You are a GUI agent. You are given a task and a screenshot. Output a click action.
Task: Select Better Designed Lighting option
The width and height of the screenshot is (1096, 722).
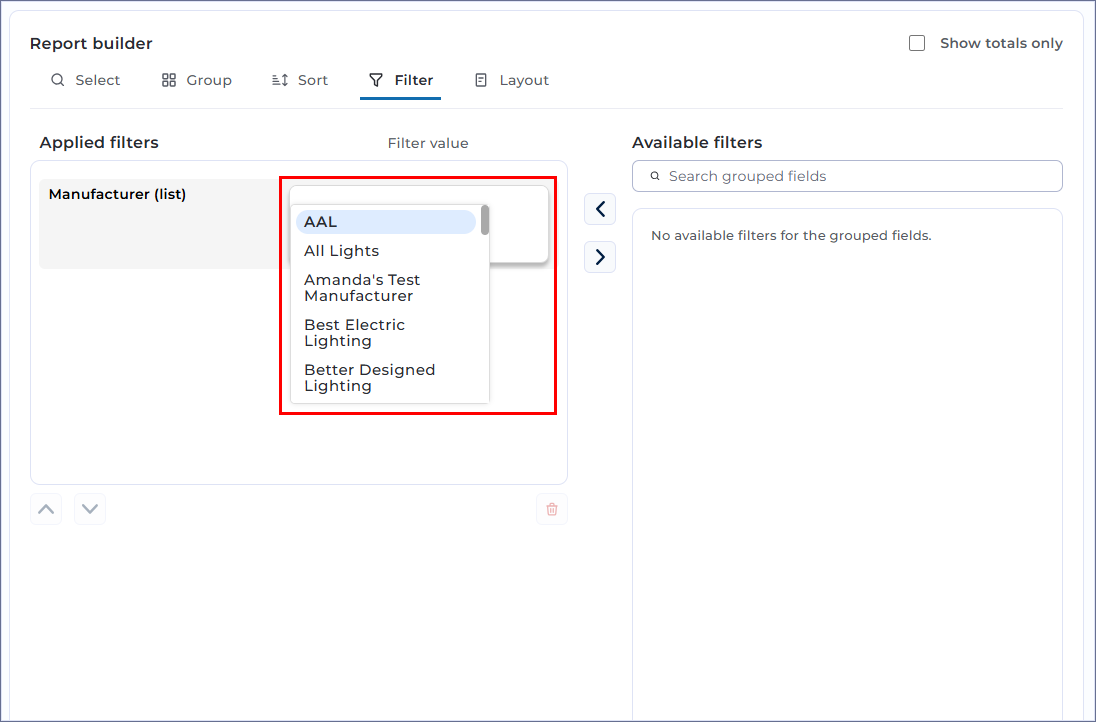tap(386, 378)
